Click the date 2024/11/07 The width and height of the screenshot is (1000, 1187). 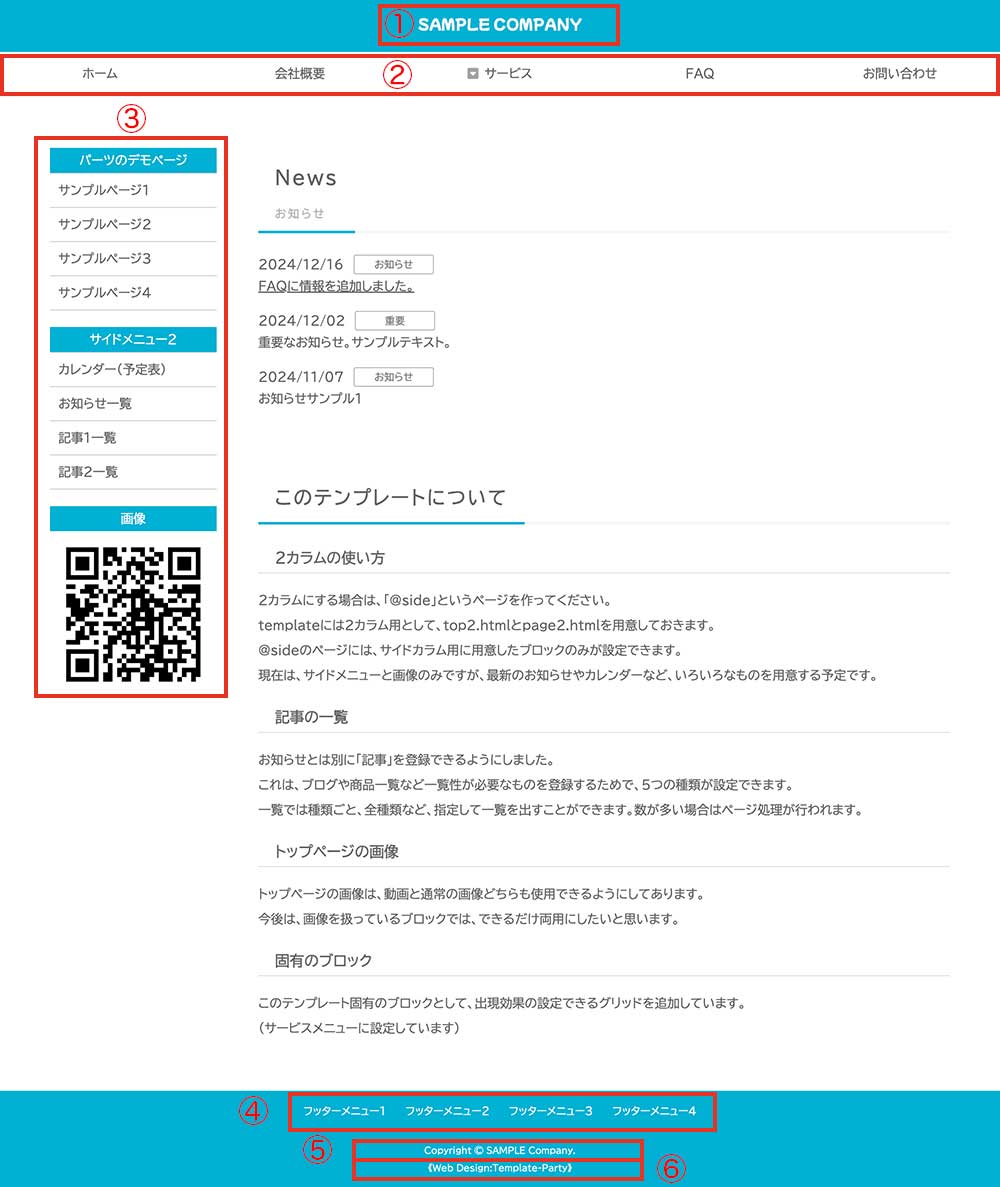301,376
